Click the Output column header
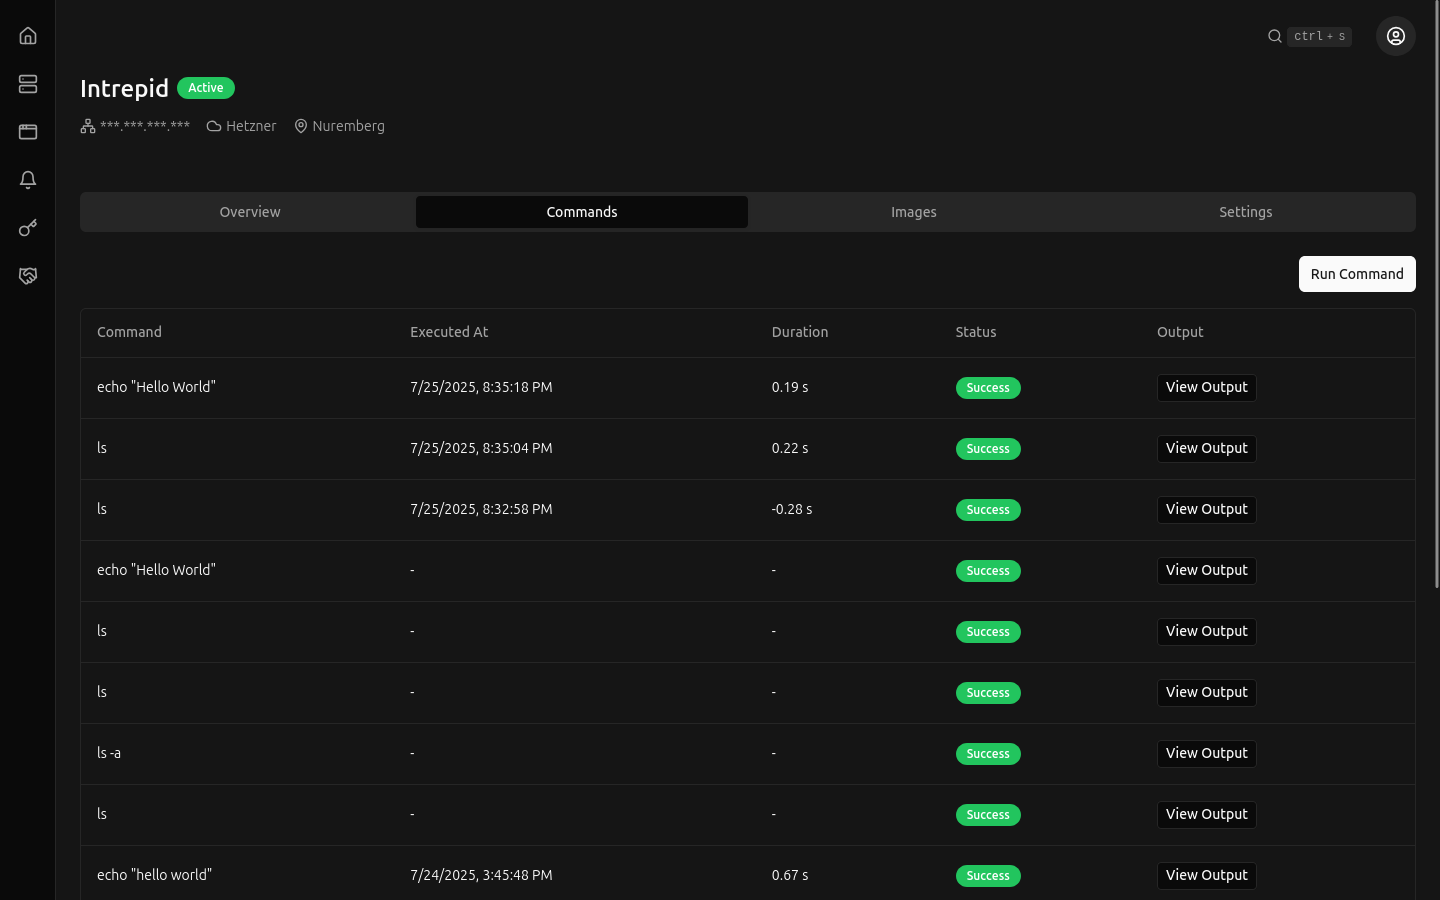The width and height of the screenshot is (1440, 900). point(1180,332)
